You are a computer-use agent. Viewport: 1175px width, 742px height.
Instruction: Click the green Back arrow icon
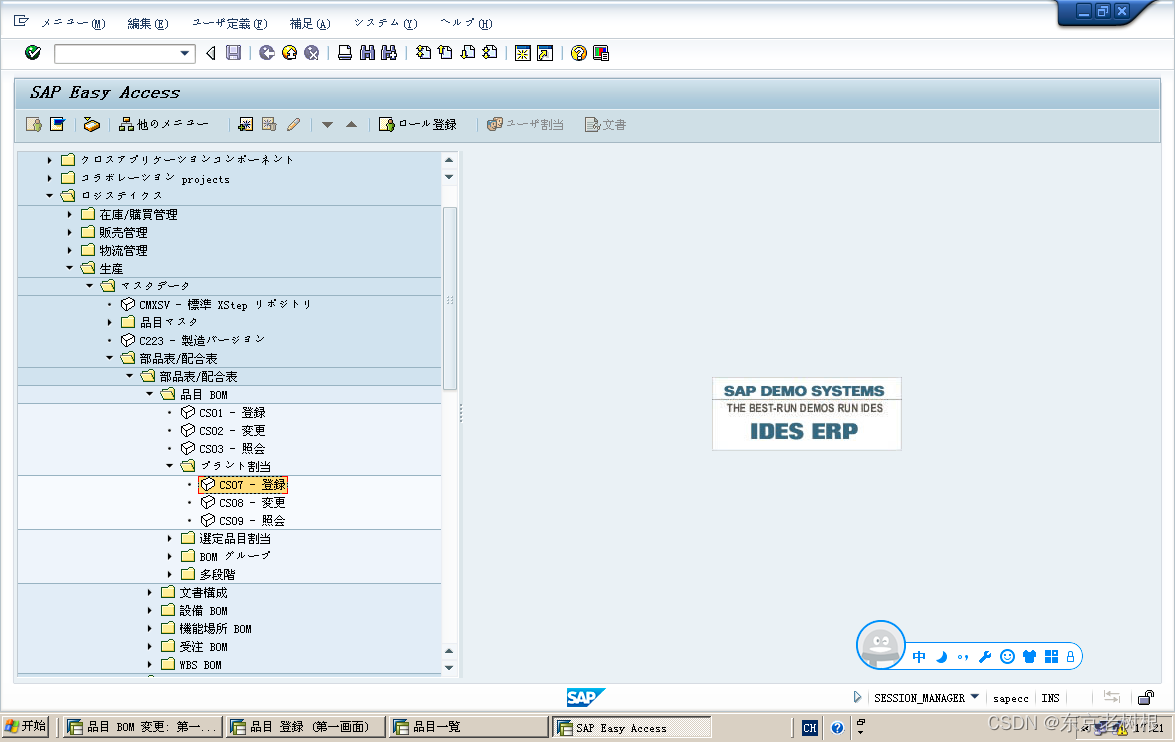click(266, 52)
